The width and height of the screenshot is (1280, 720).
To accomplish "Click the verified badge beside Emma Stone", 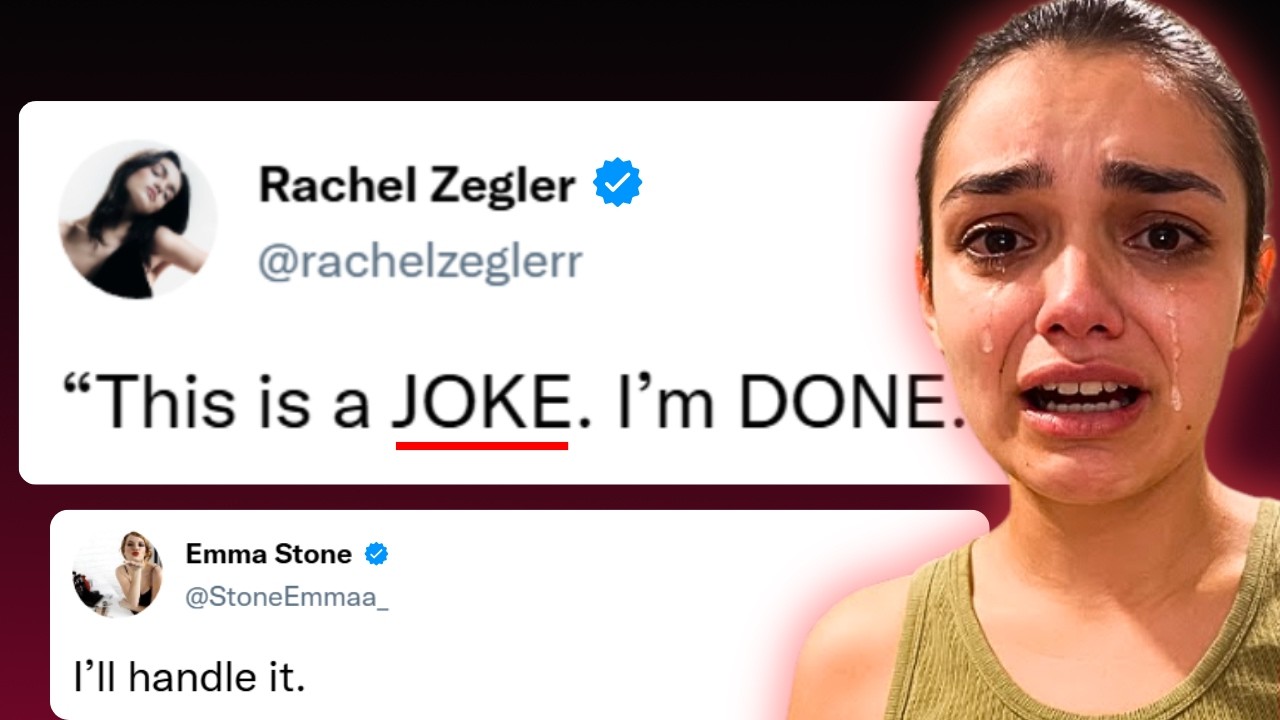I will tap(376, 554).
